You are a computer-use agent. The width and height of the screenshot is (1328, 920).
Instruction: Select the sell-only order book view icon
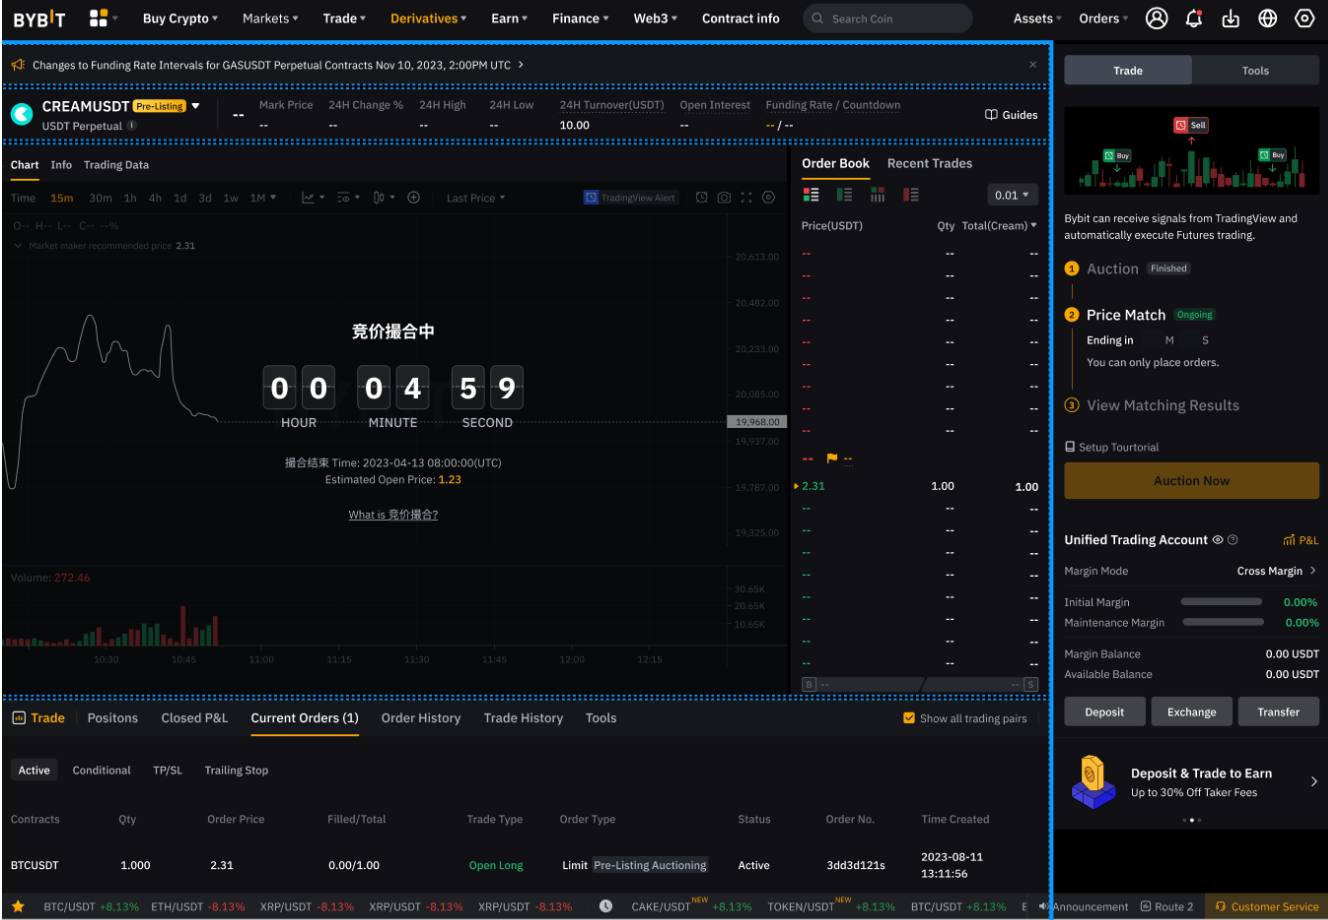910,195
